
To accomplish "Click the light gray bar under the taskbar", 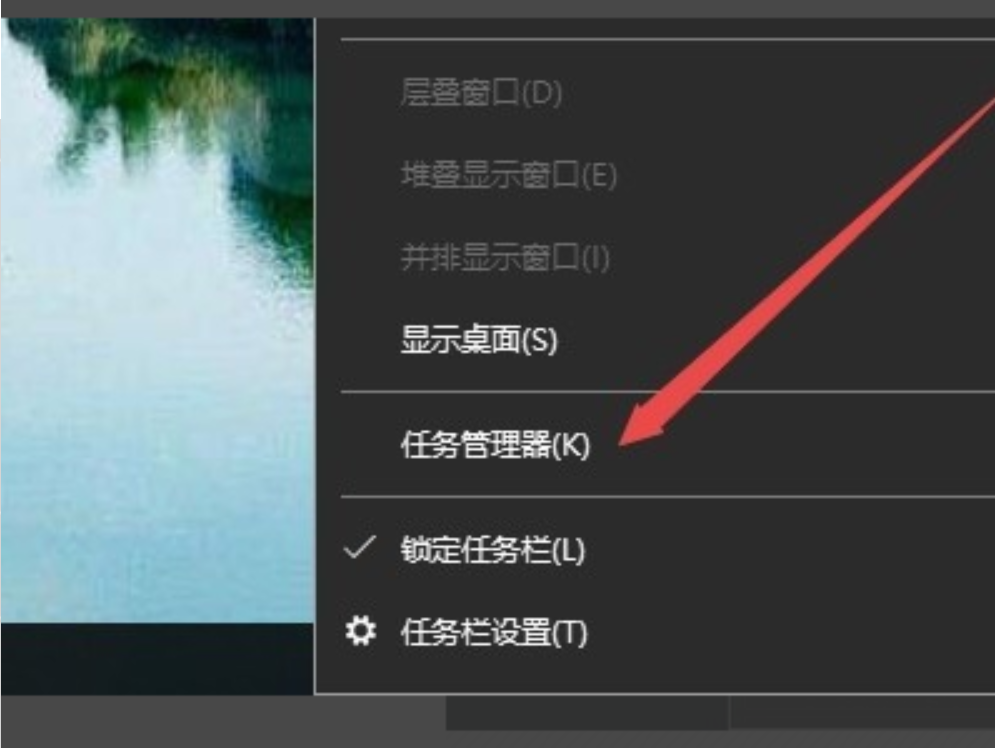I will (x=222, y=721).
